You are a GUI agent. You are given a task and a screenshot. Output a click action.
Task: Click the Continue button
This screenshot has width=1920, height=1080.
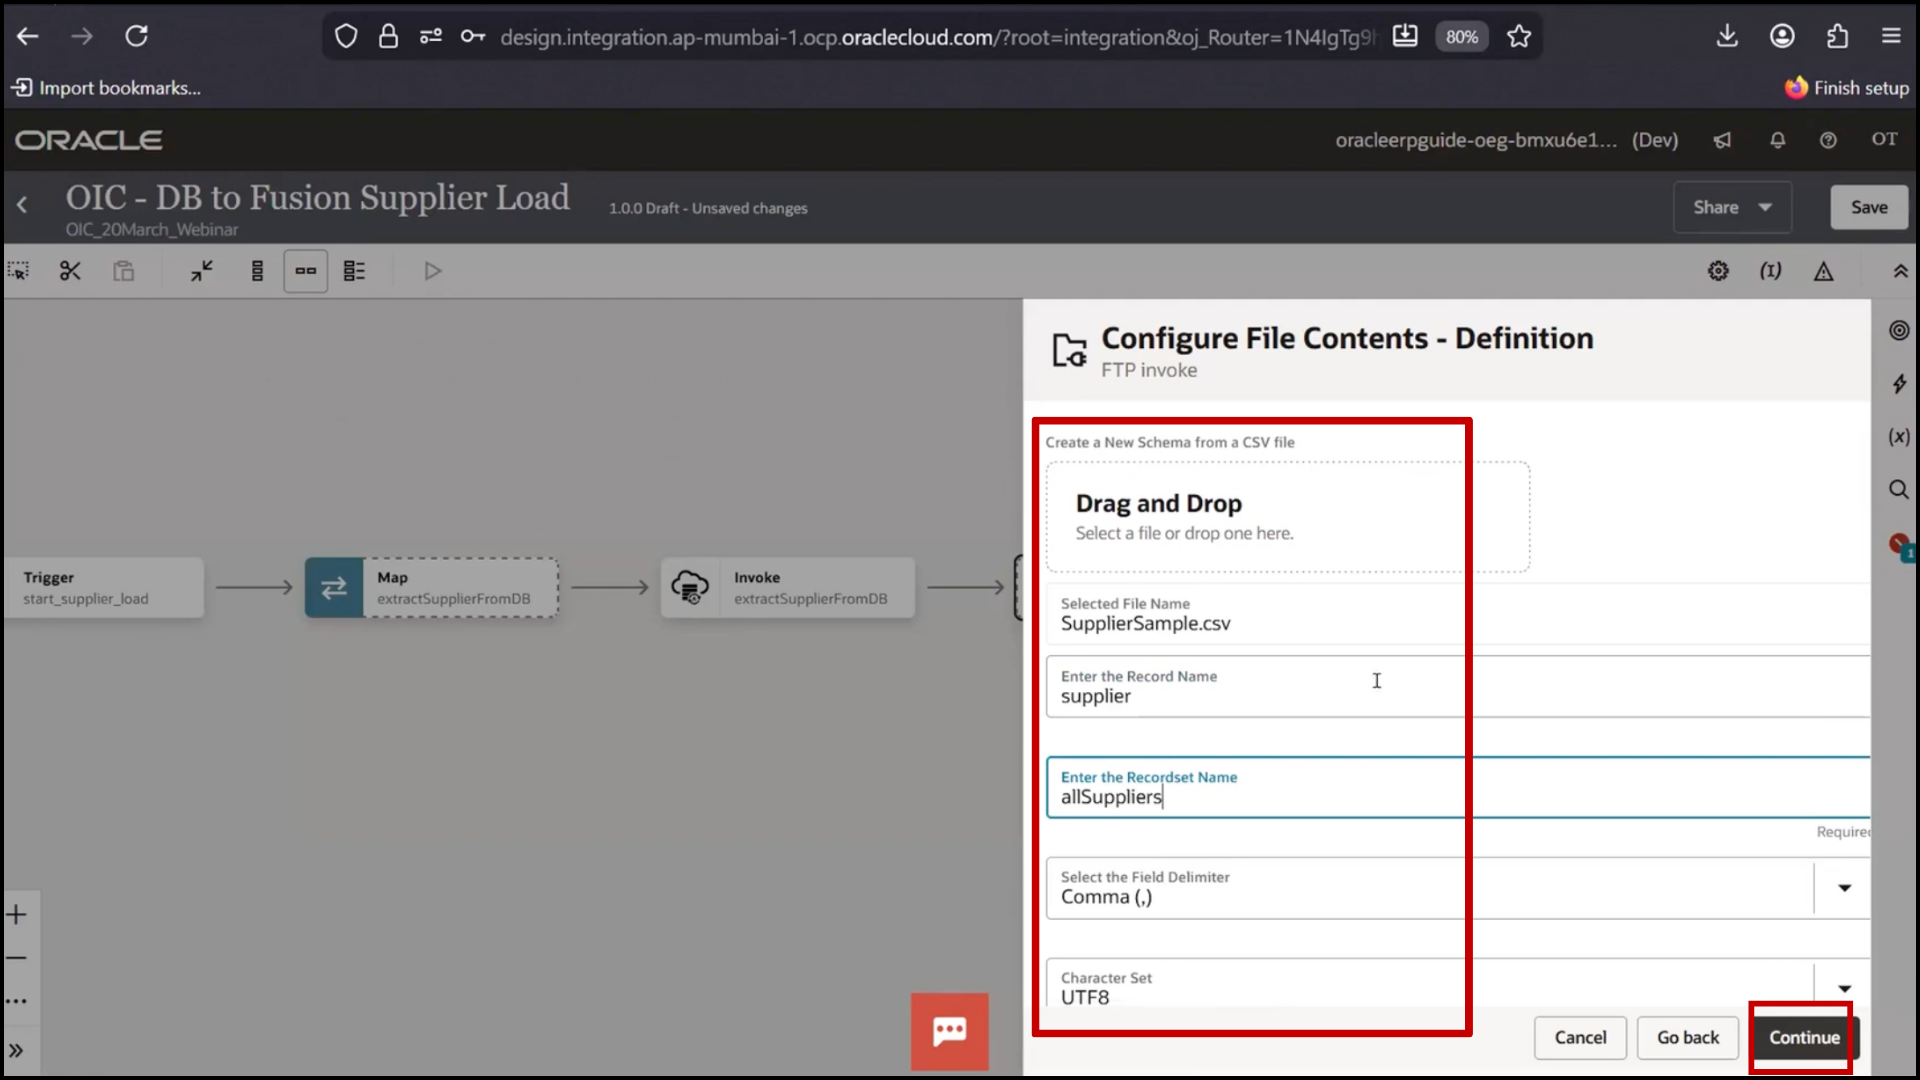pos(1804,1038)
